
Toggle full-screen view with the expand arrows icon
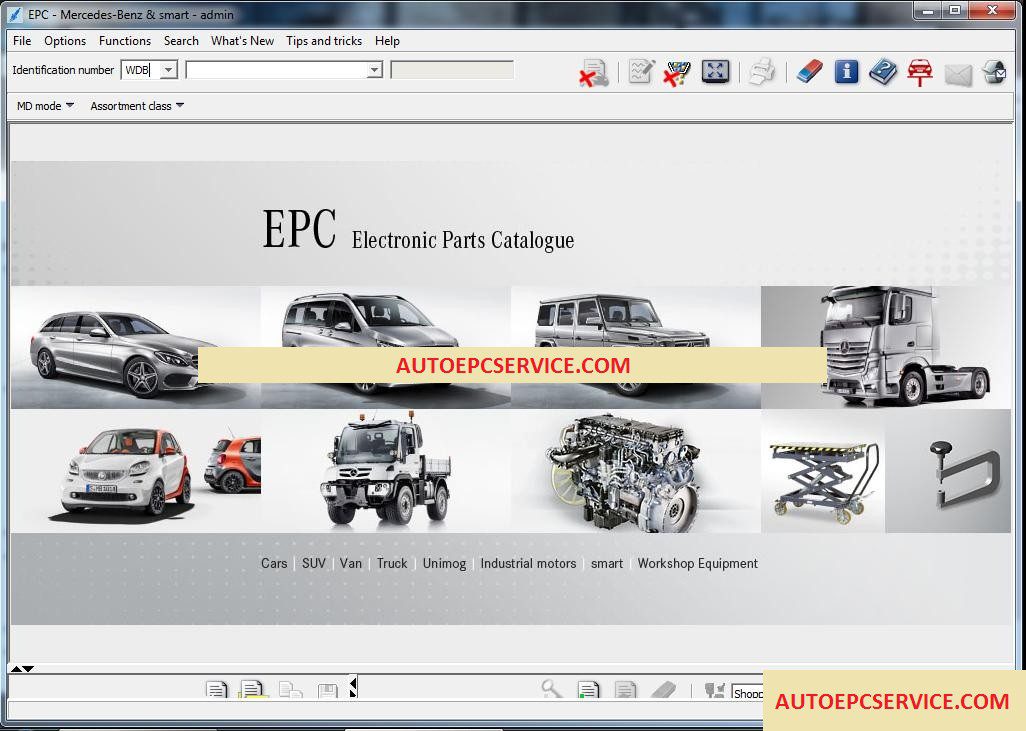[x=715, y=71]
